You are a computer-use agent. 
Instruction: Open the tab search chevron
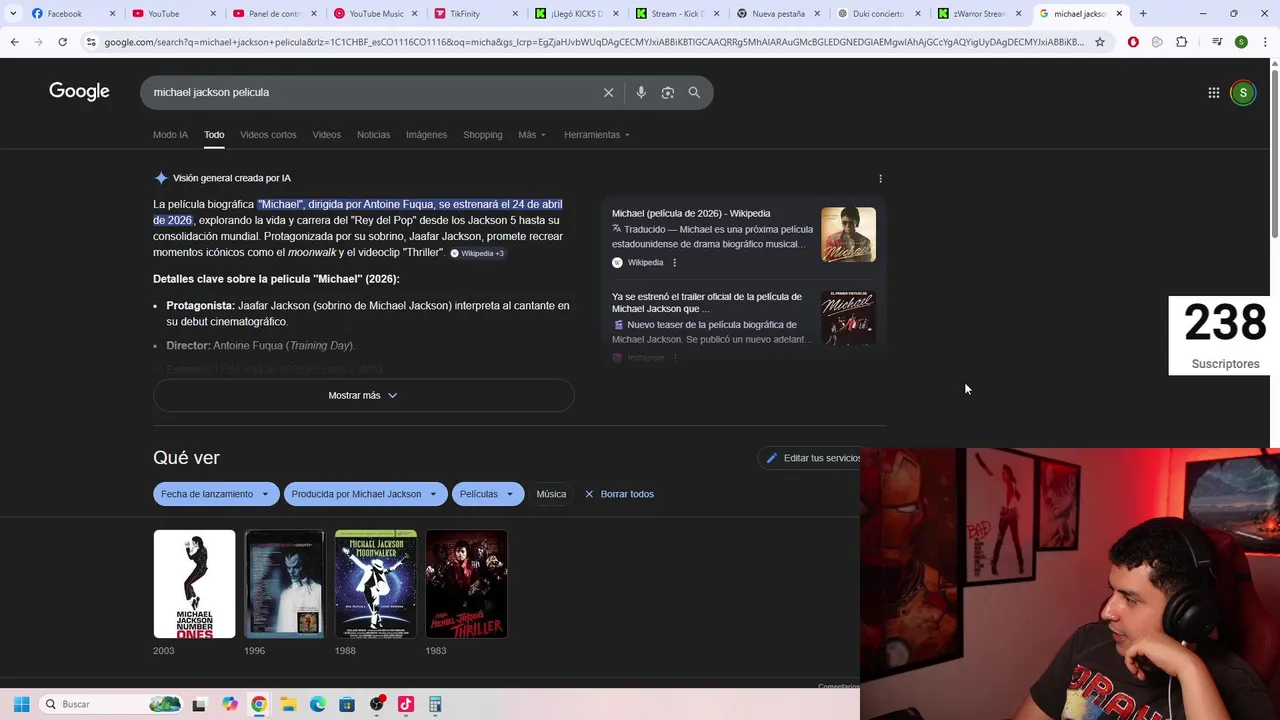pos(12,14)
